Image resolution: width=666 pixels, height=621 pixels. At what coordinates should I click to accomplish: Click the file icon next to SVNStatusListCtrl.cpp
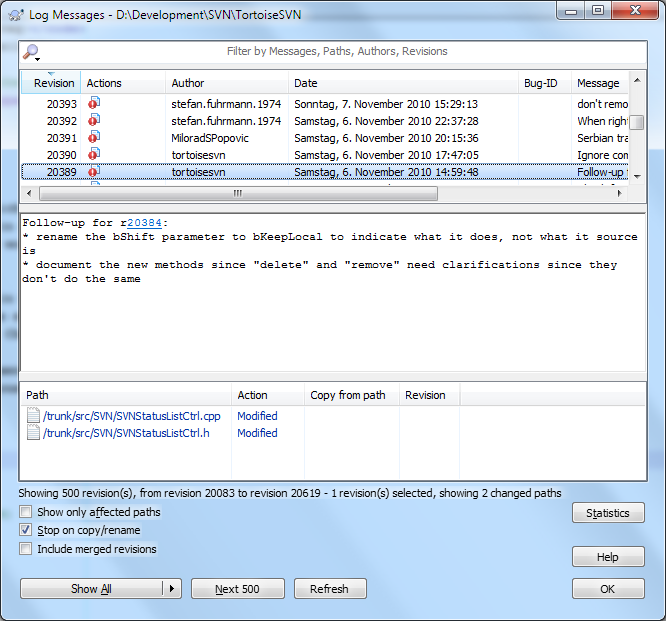click(x=33, y=416)
